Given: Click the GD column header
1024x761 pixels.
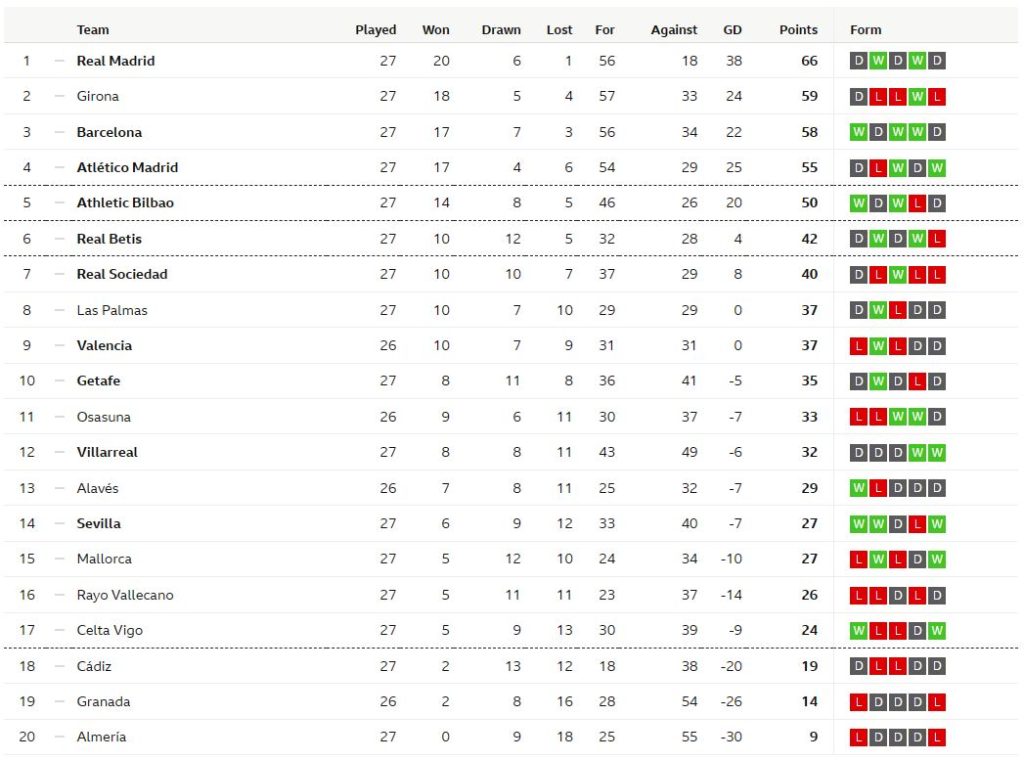Looking at the screenshot, I should (x=732, y=30).
